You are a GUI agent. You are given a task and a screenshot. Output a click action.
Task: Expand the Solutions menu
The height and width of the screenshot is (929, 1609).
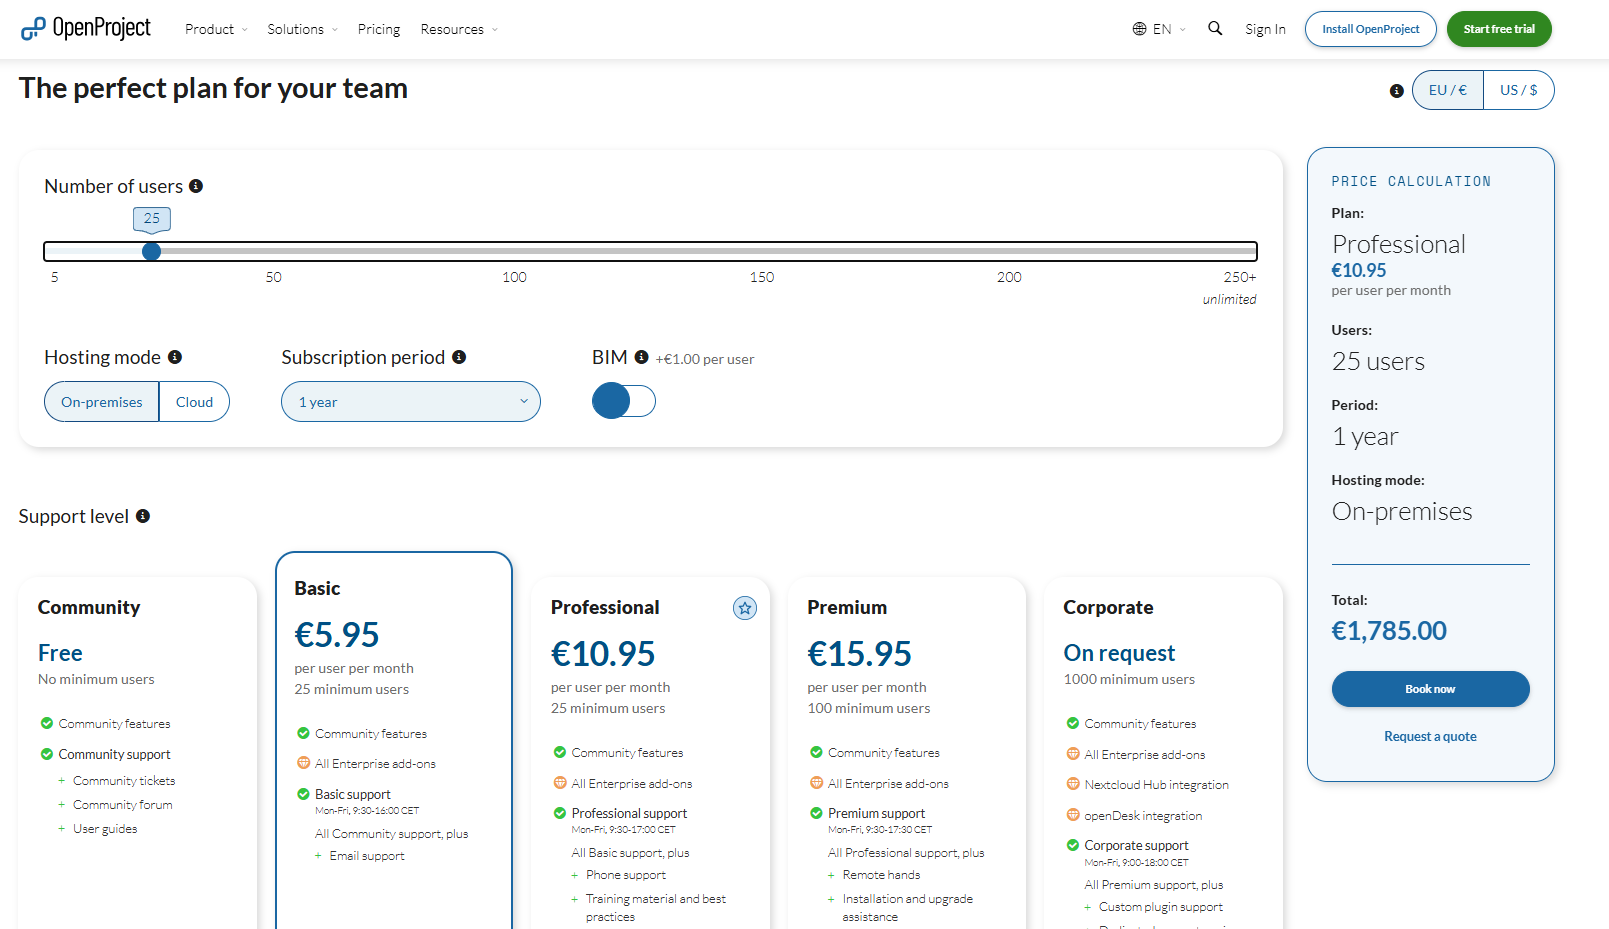(302, 29)
